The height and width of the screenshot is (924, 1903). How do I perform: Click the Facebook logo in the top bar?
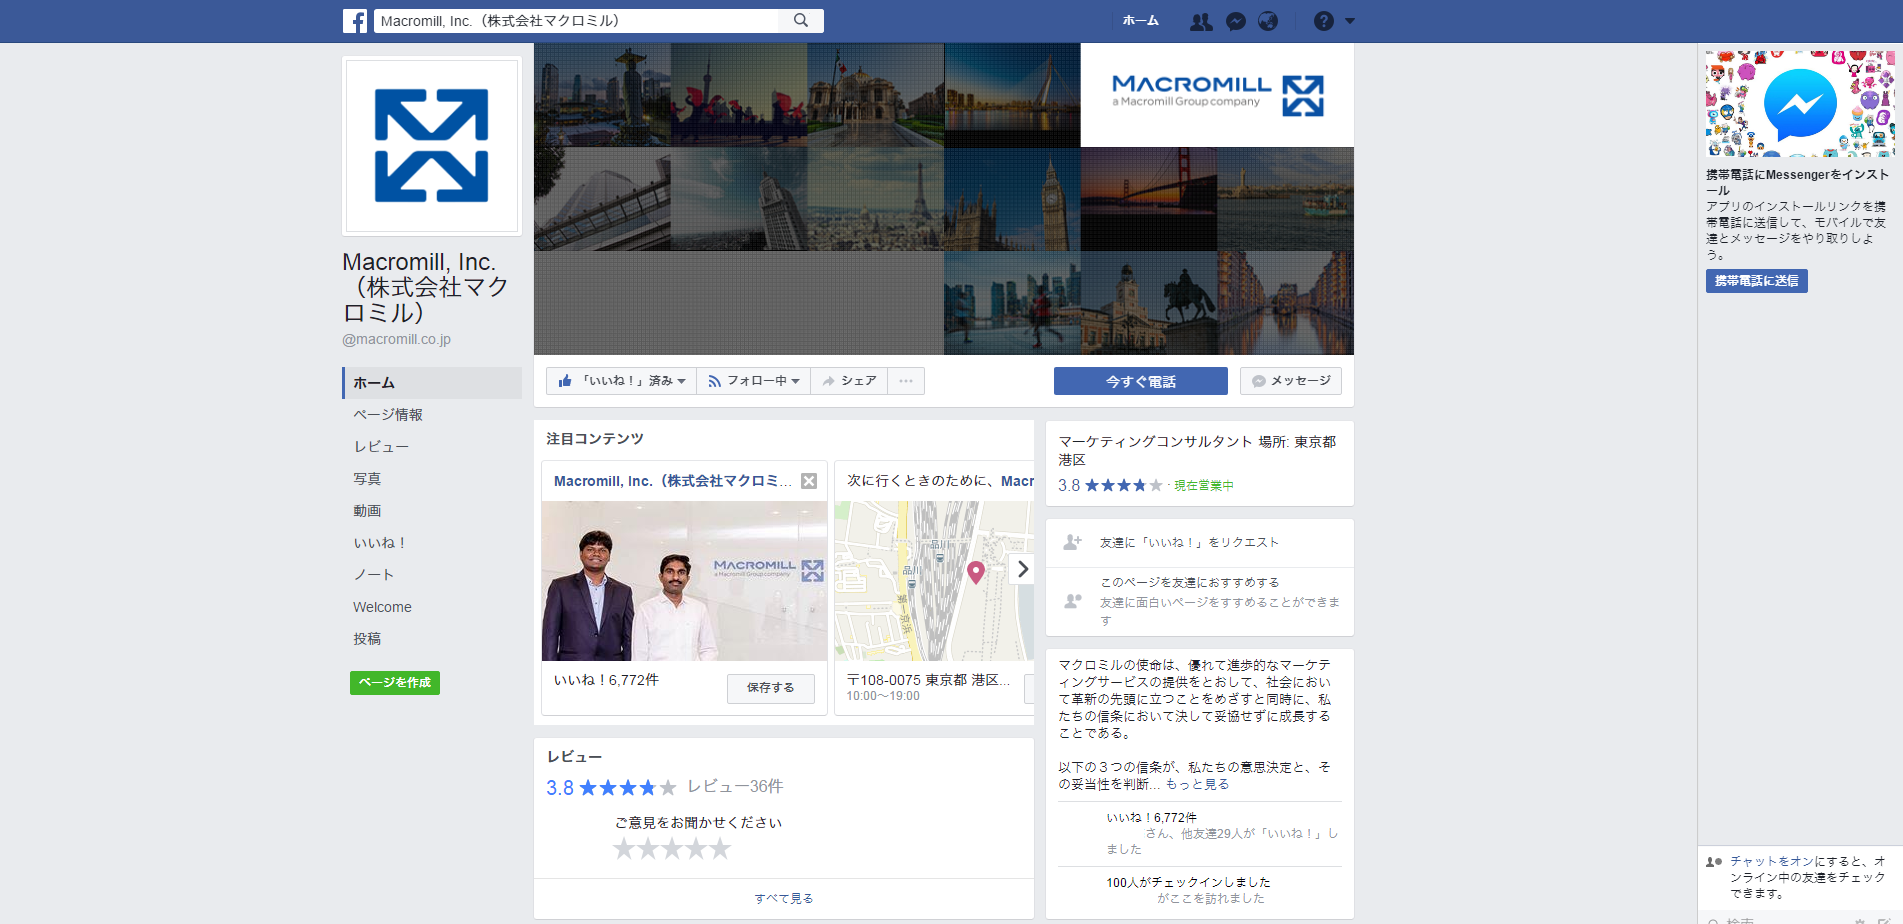tap(355, 21)
